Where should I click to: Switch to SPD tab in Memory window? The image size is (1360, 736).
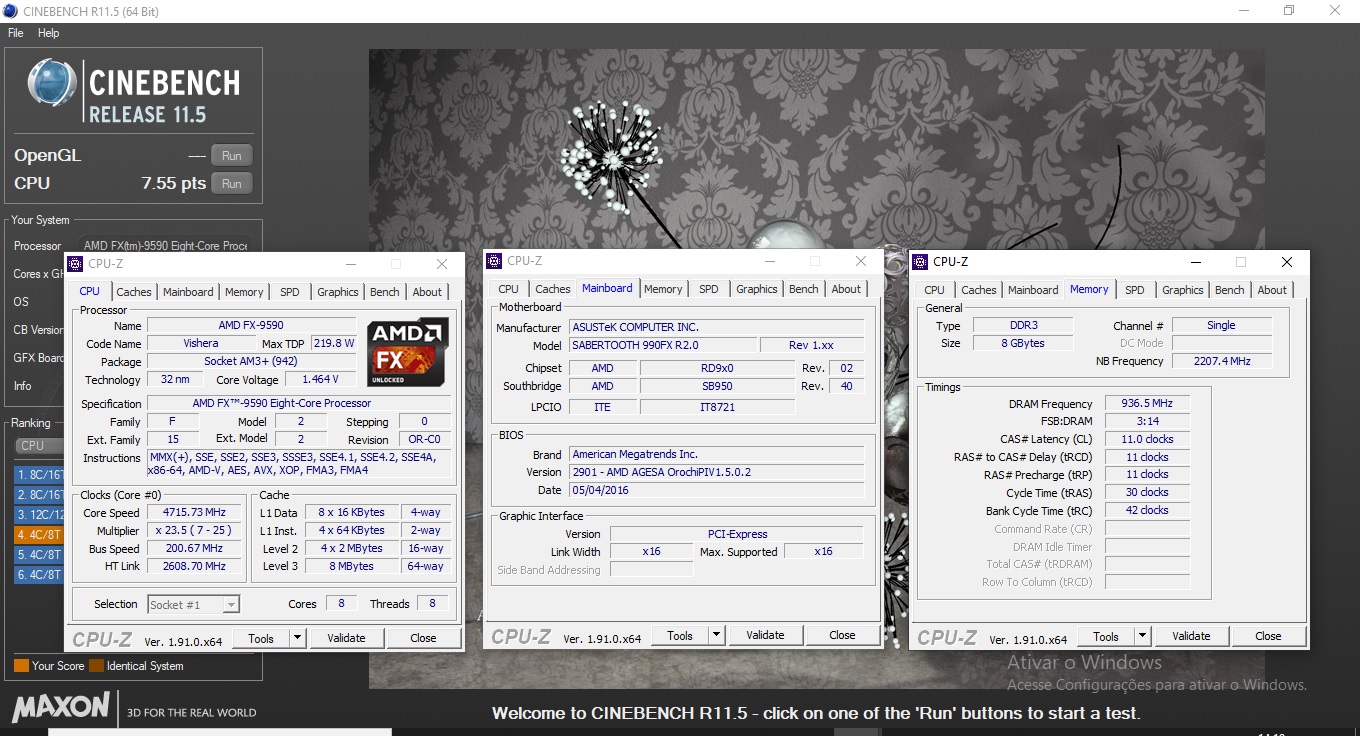(1135, 290)
